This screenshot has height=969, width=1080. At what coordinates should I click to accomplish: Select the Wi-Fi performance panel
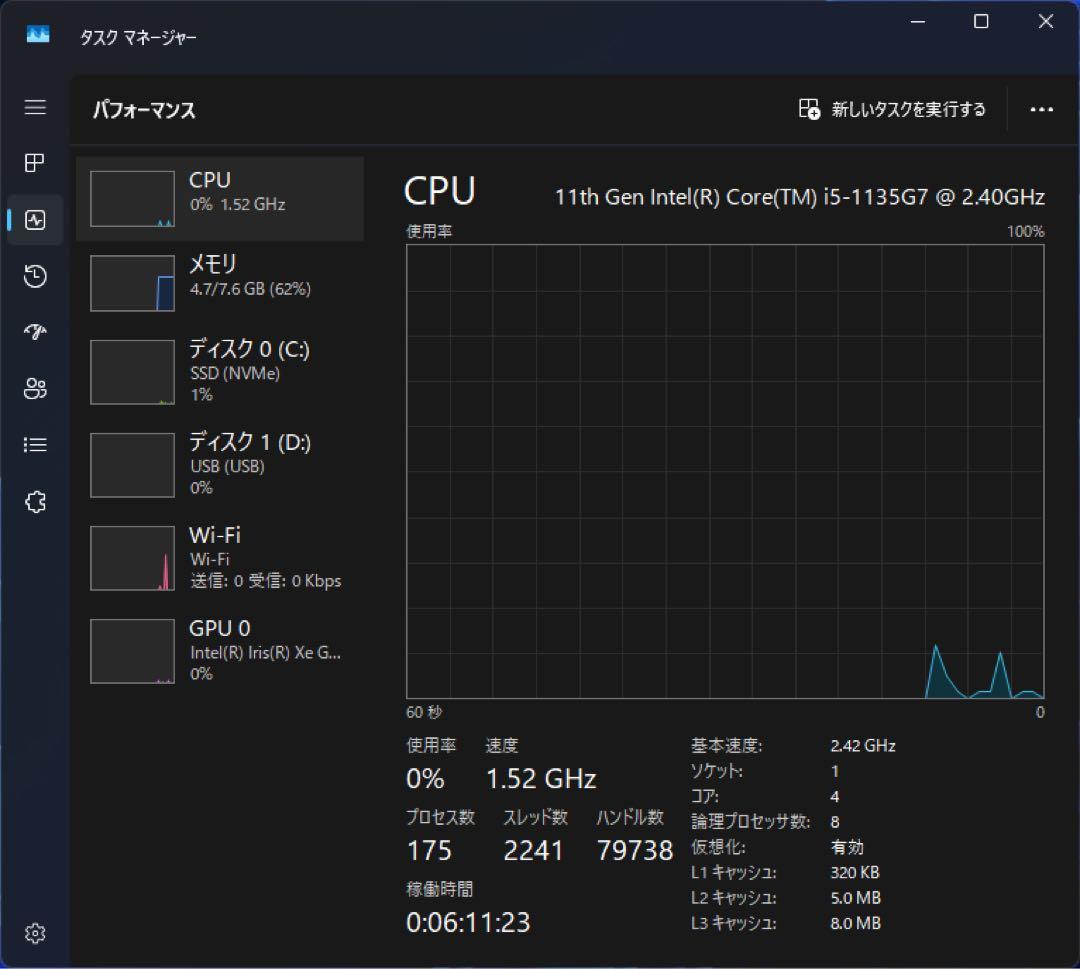point(220,557)
